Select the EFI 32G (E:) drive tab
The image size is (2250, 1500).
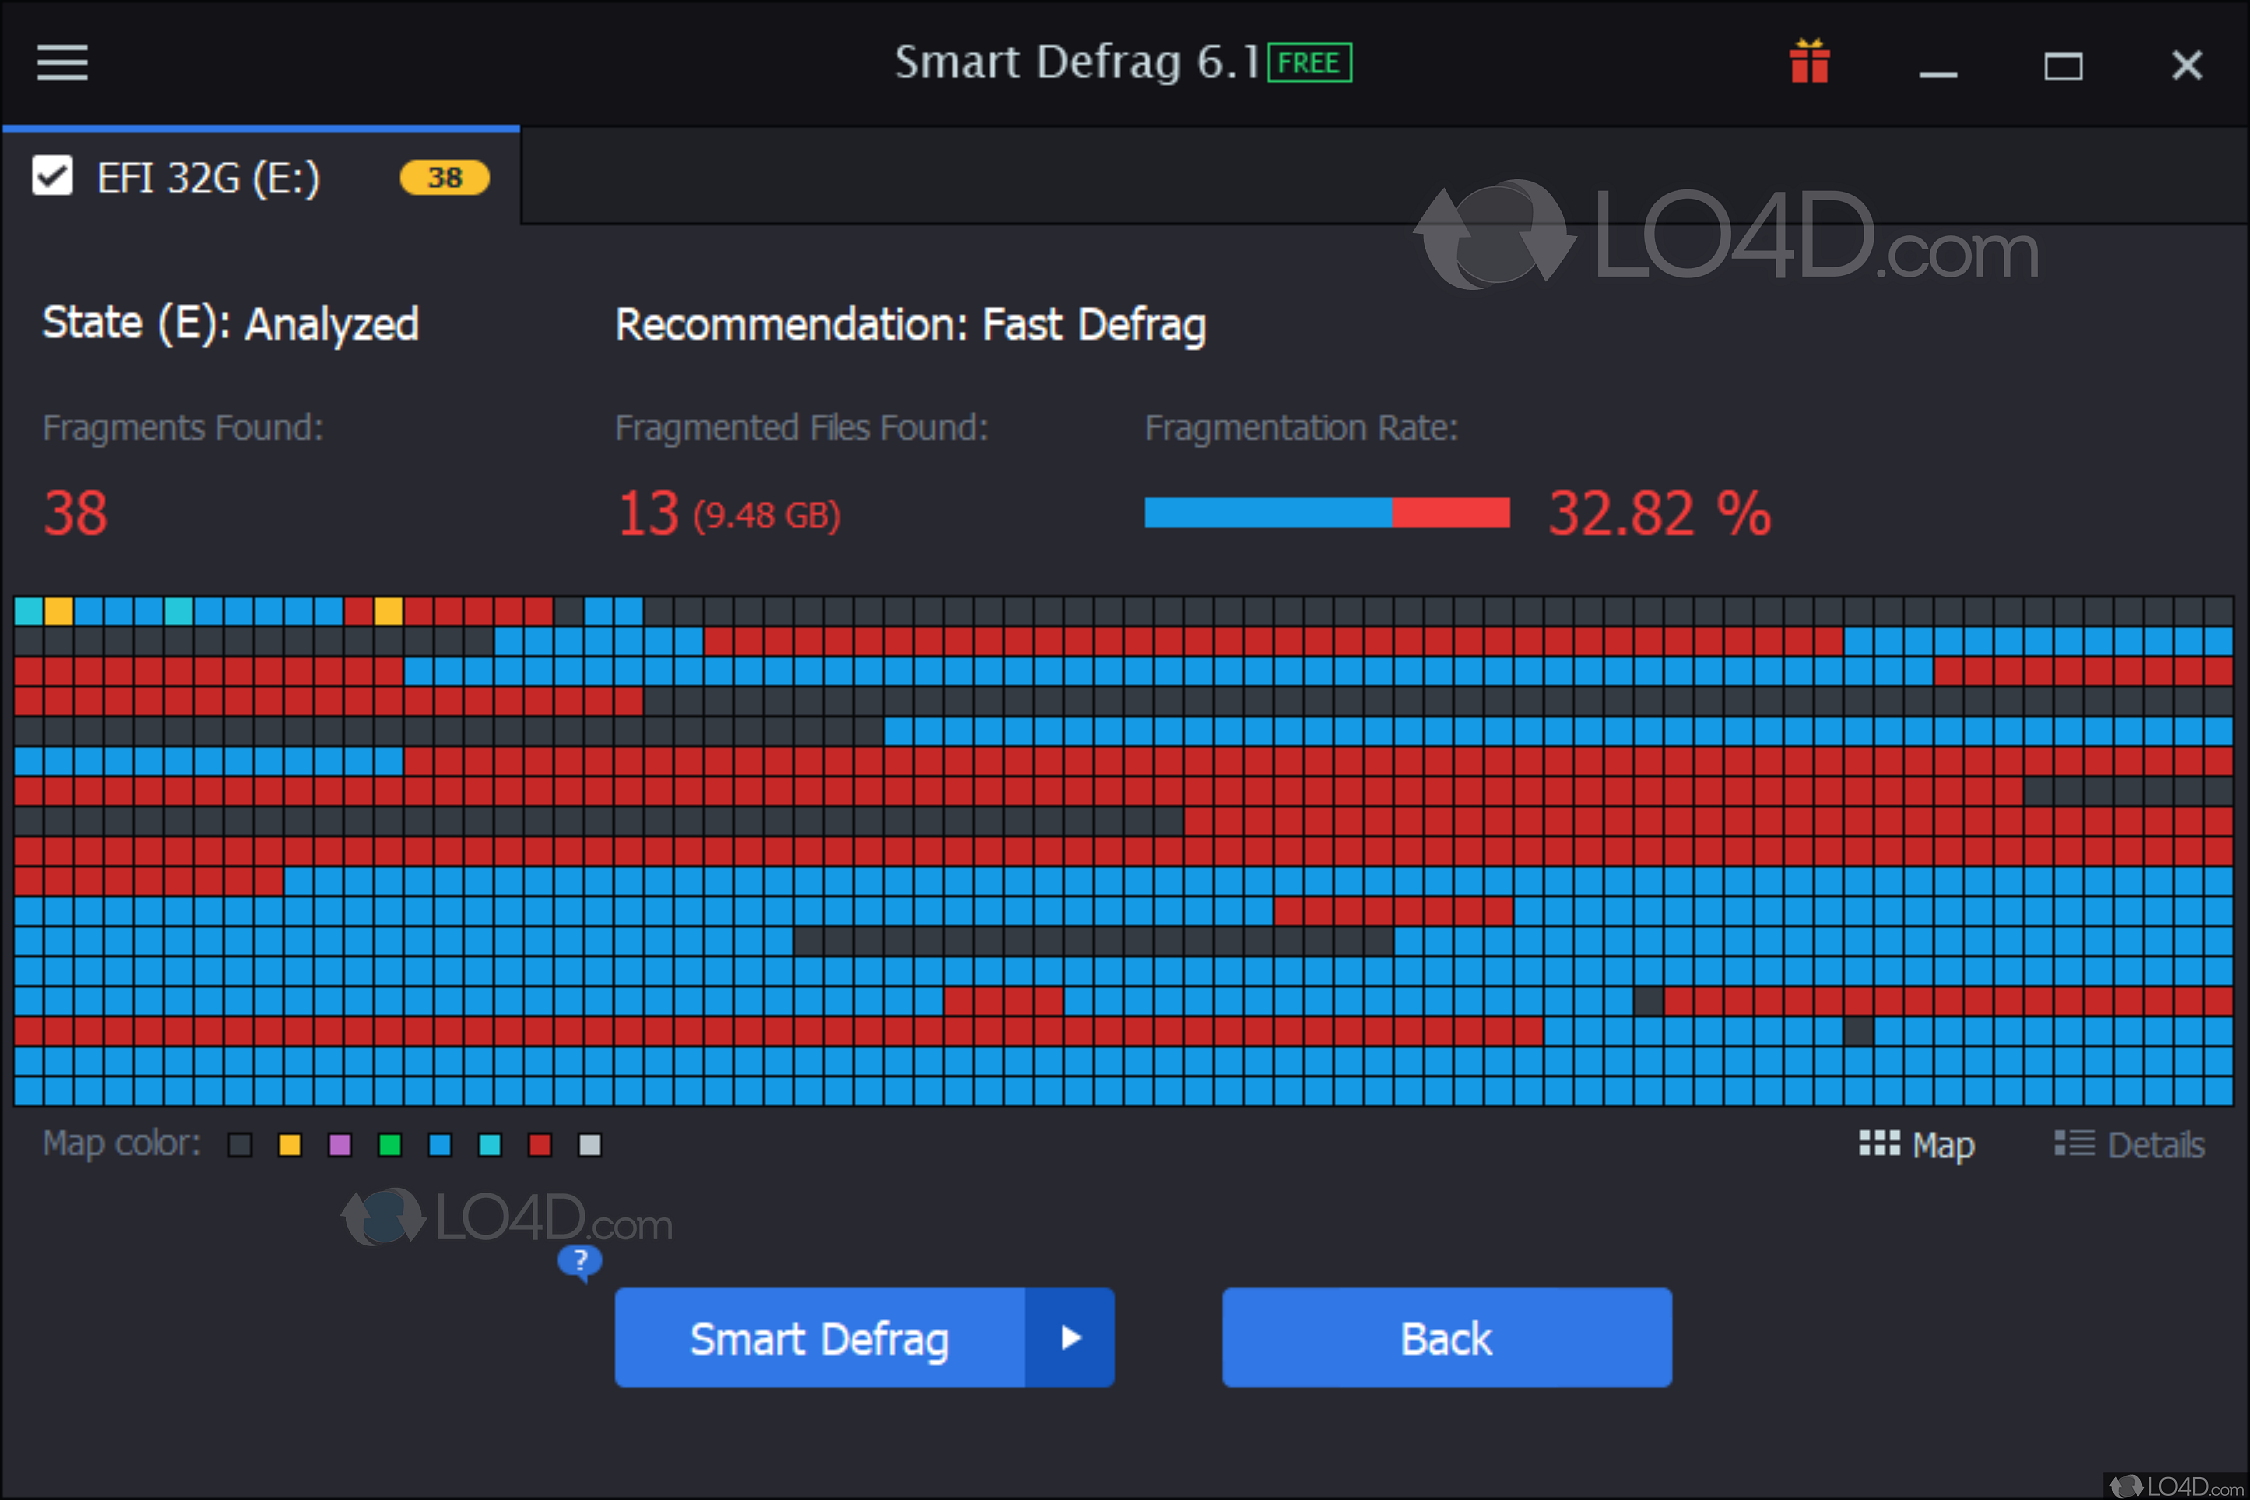(208, 178)
